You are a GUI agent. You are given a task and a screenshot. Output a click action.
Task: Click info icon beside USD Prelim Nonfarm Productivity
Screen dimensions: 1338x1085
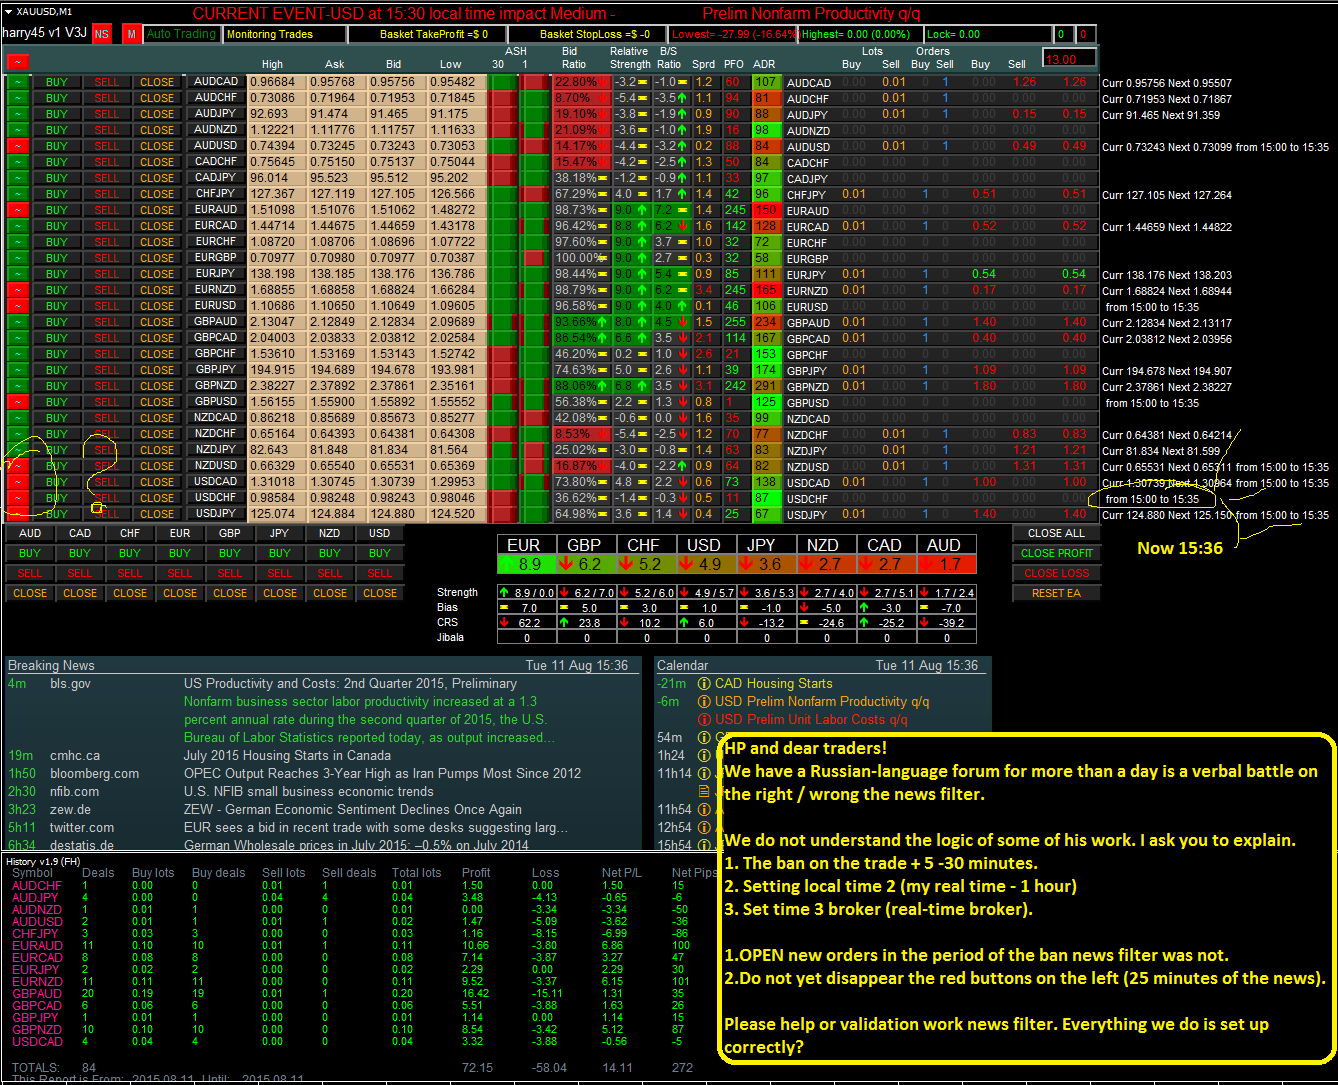[704, 702]
